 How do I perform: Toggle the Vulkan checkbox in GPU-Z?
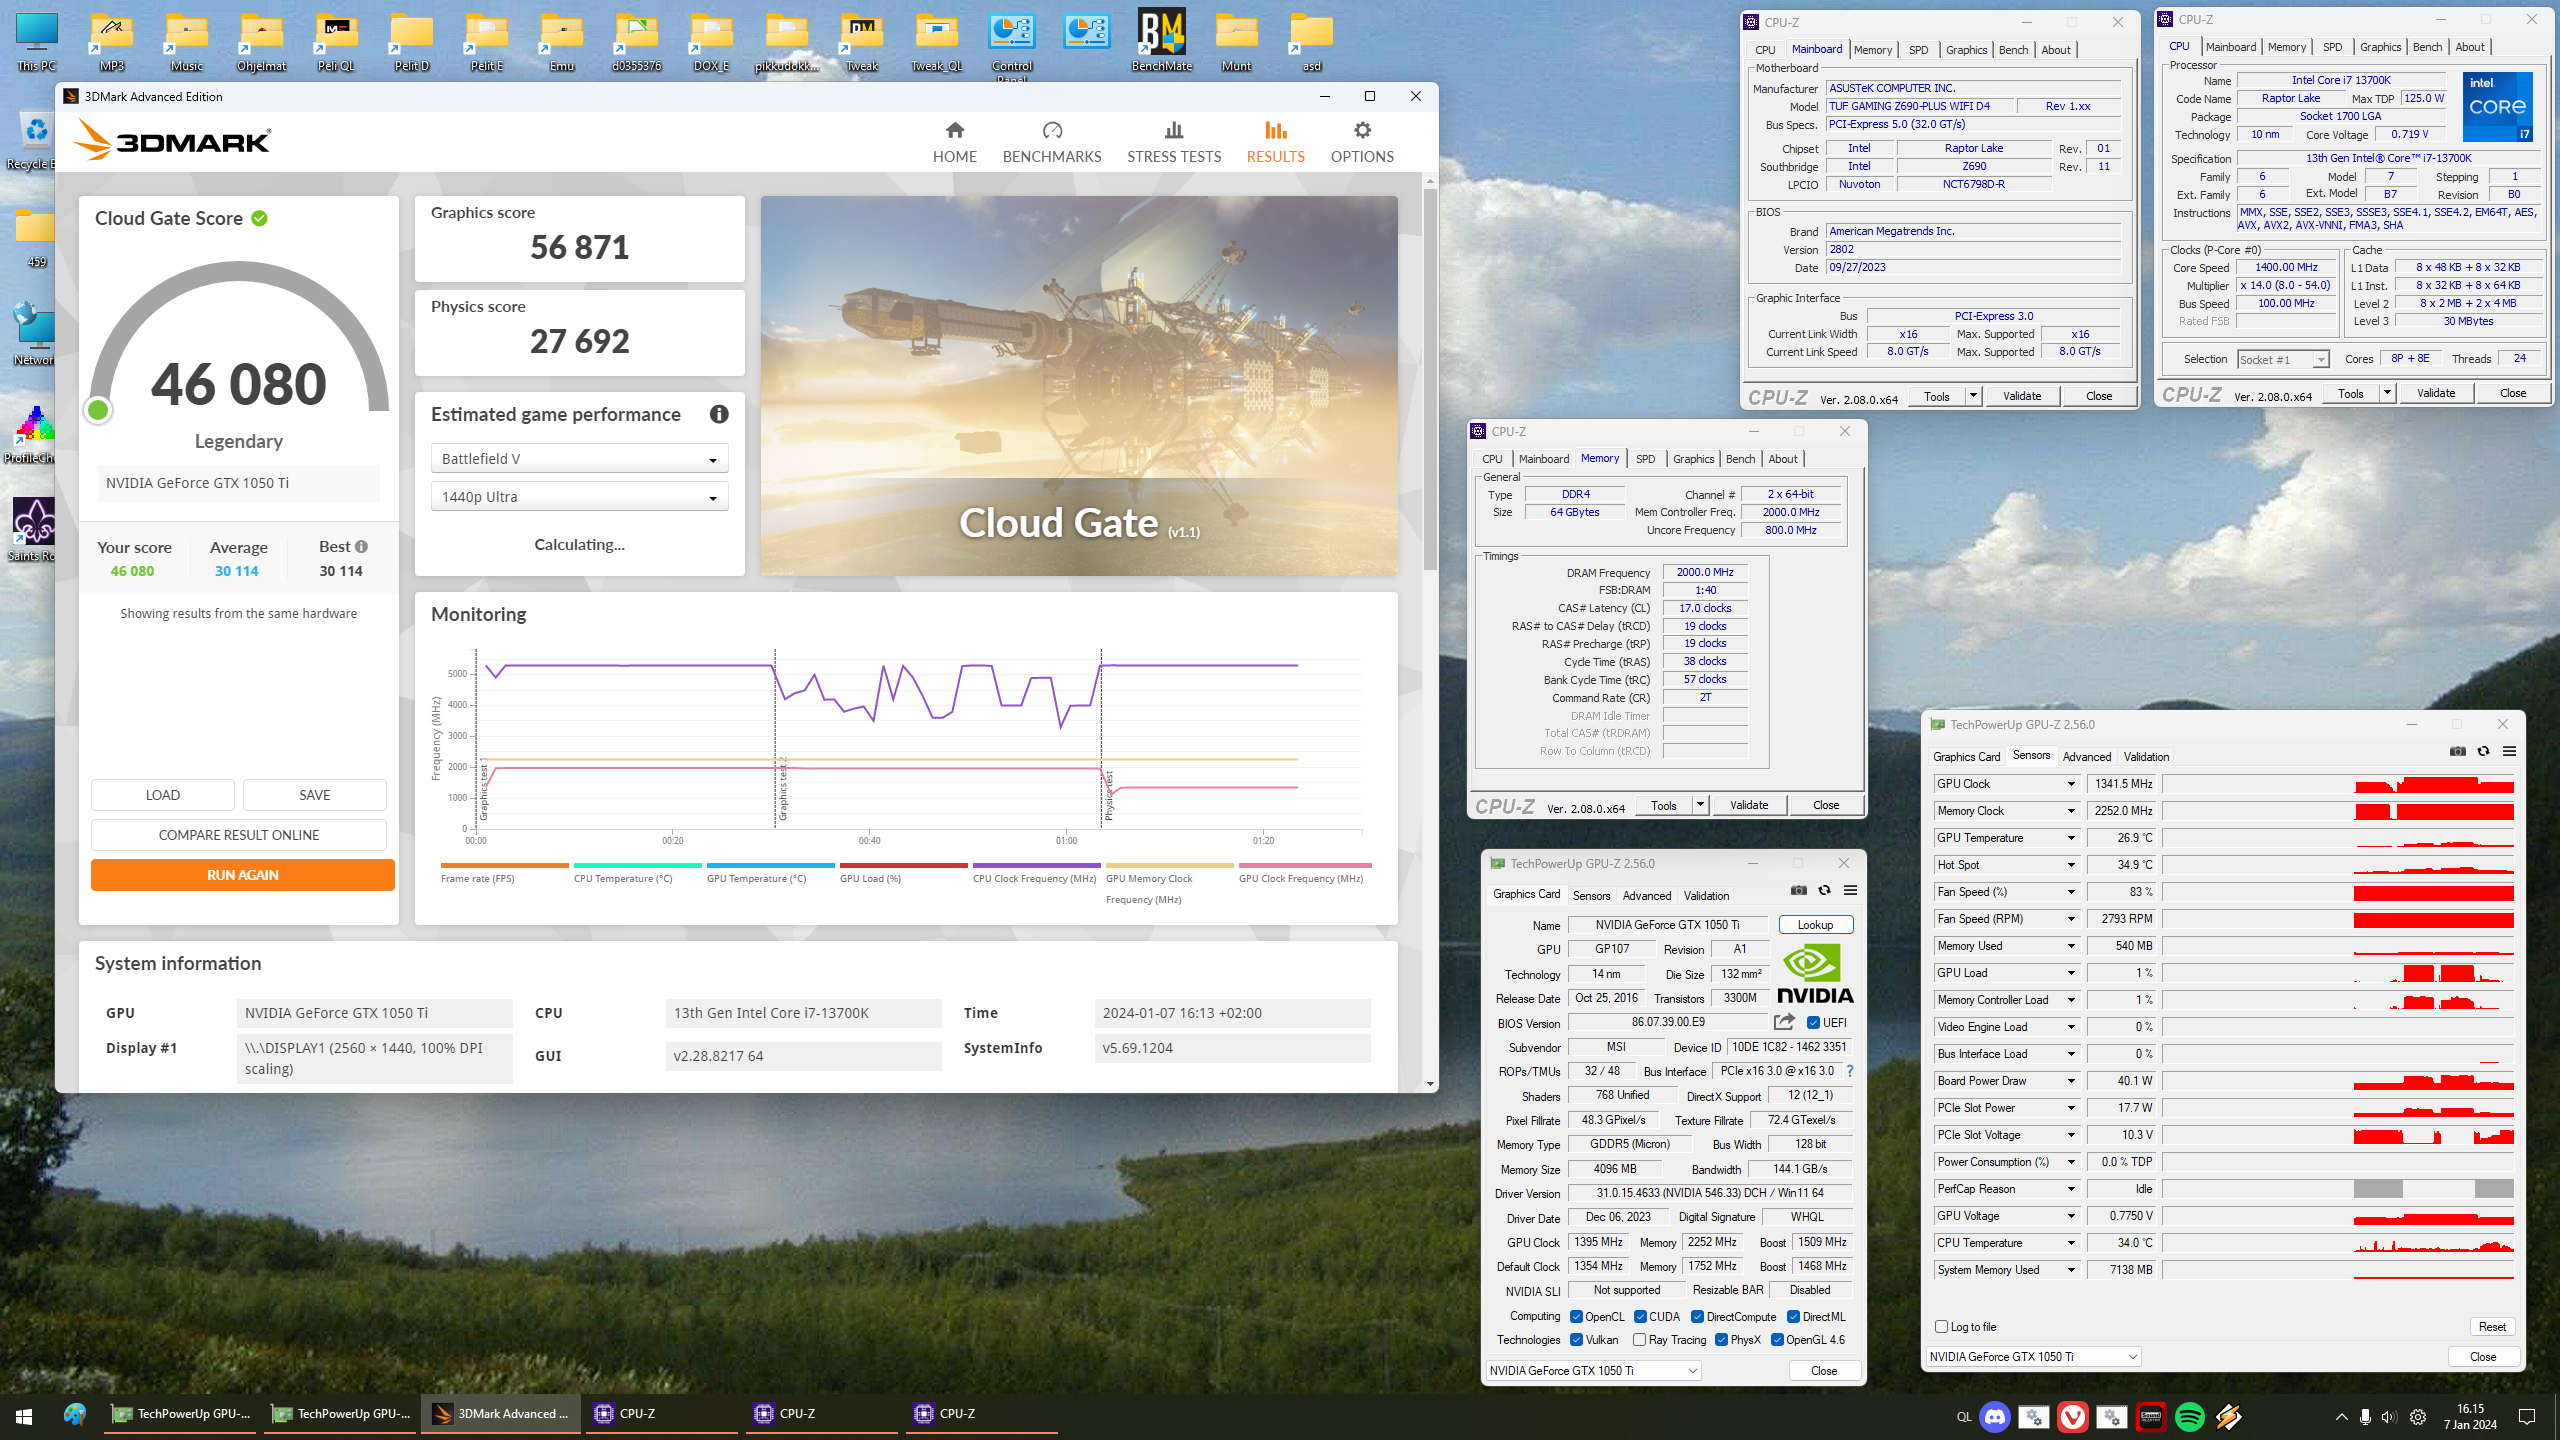pyautogui.click(x=1576, y=1340)
